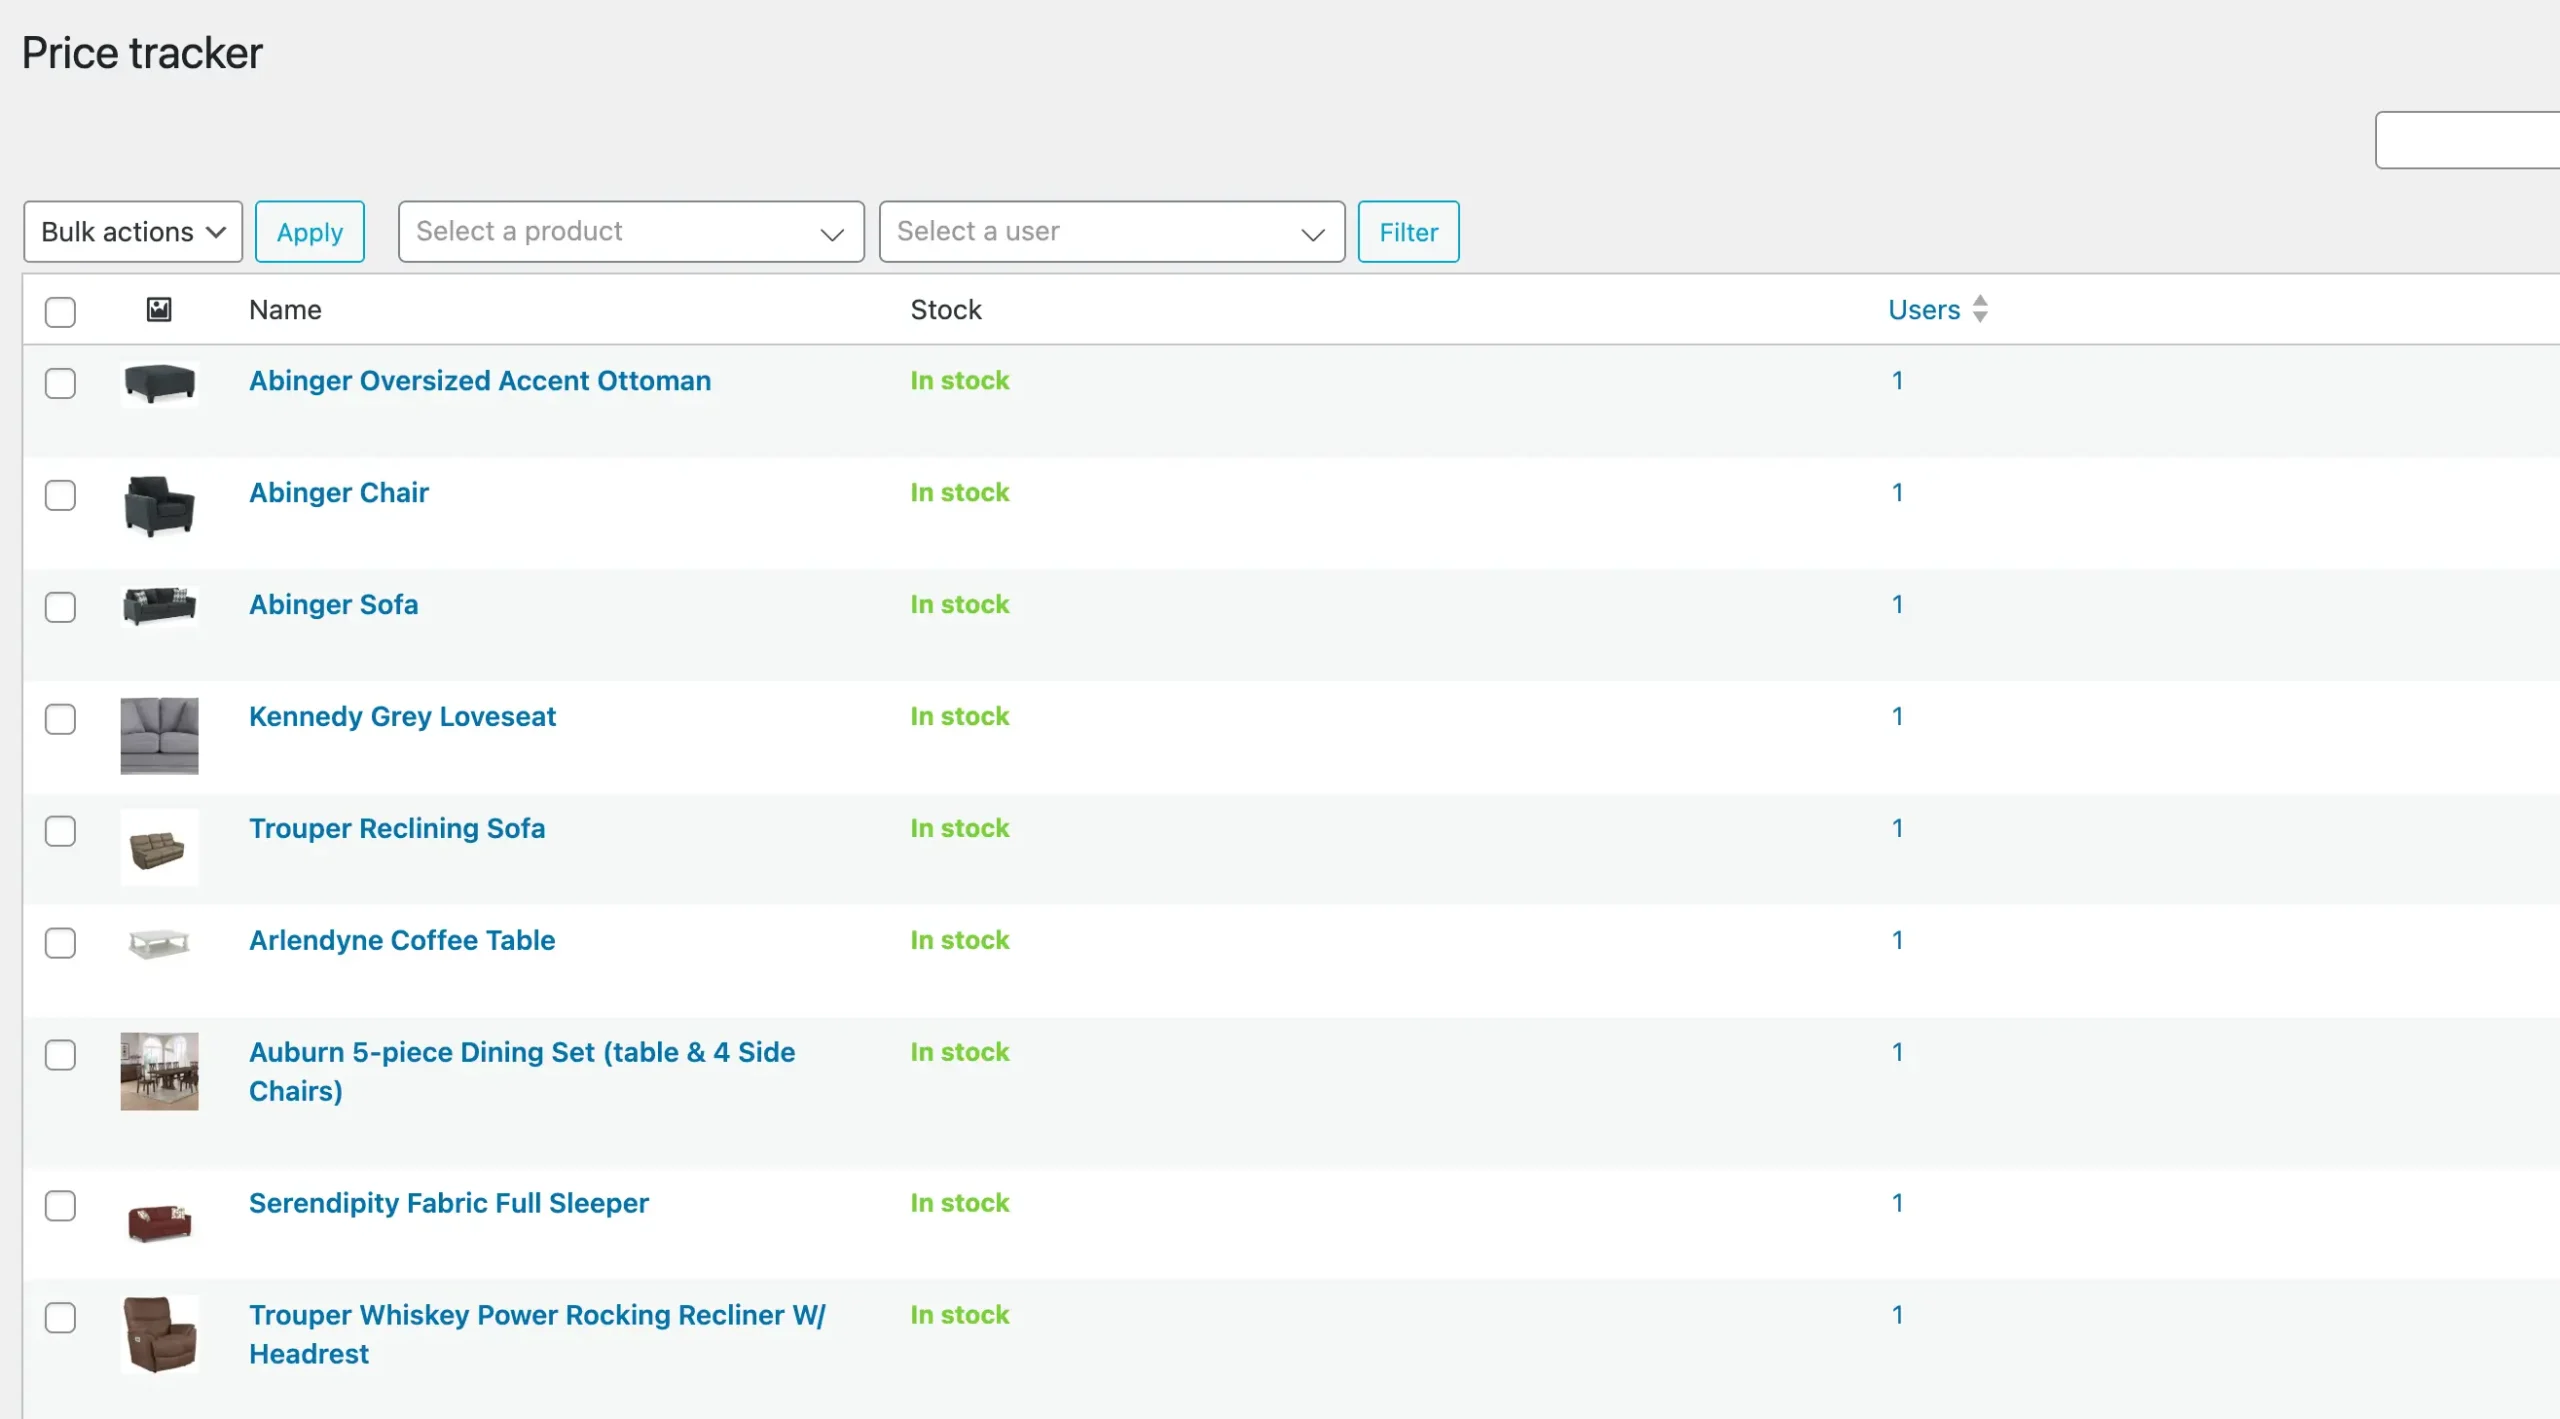The height and width of the screenshot is (1419, 2560).
Task: Open the Select a user dropdown
Action: pyautogui.click(x=1110, y=231)
